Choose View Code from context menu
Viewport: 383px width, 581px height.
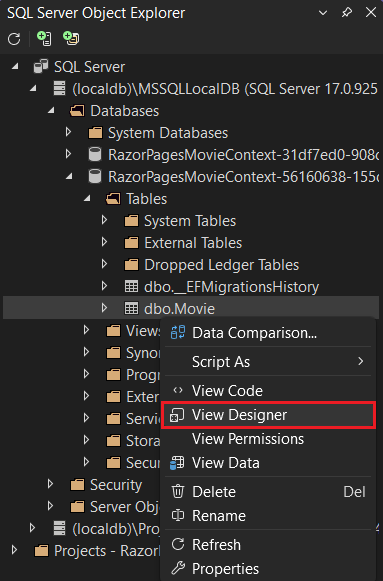[268, 391]
